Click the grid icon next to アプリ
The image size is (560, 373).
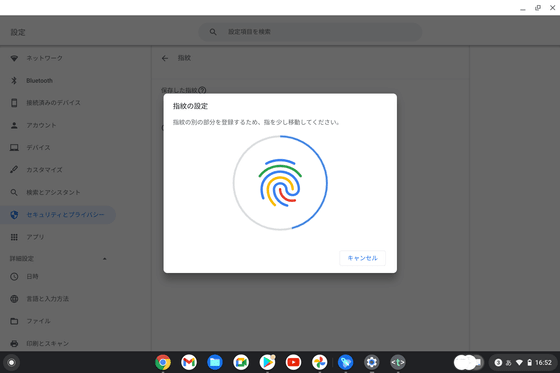[14, 237]
